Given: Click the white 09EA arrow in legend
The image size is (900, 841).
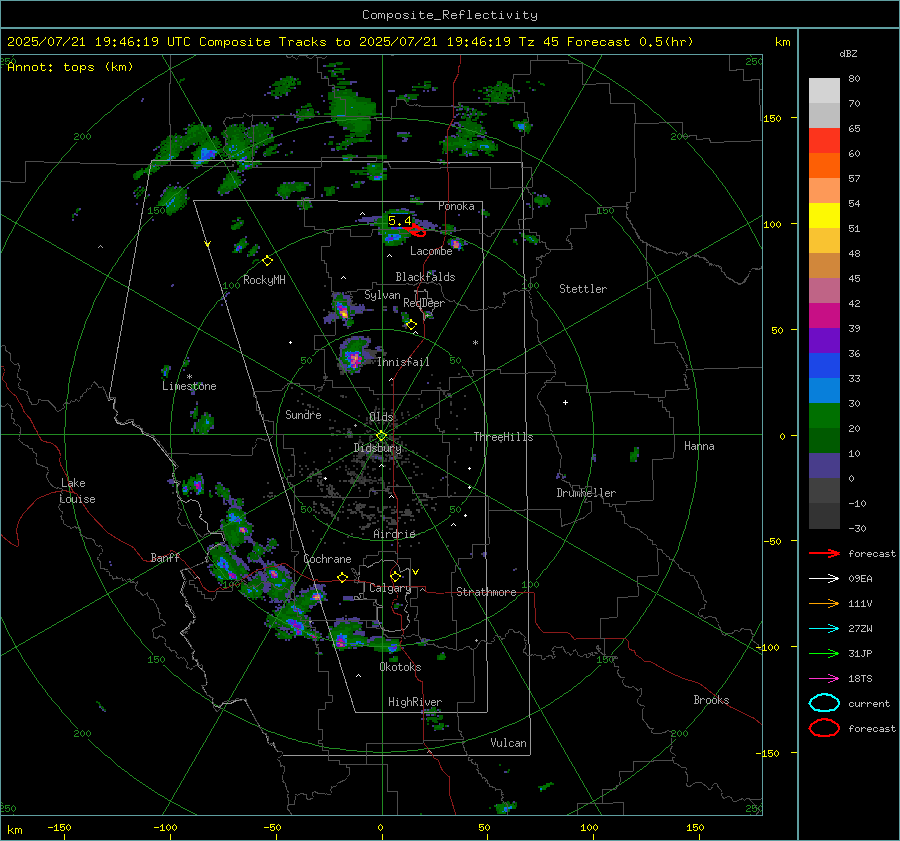Looking at the screenshot, I should pyautogui.click(x=824, y=579).
